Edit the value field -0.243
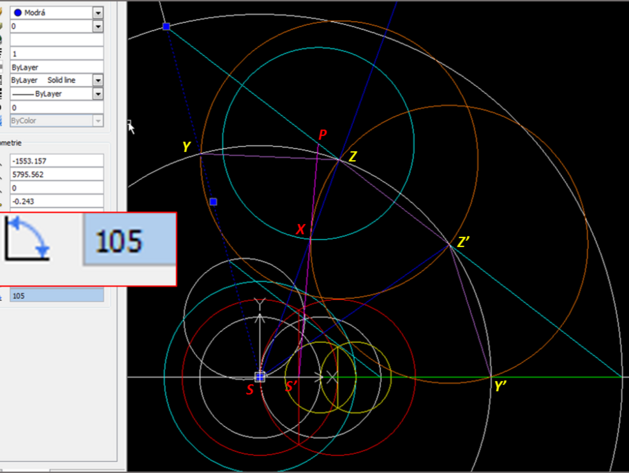 (57, 201)
